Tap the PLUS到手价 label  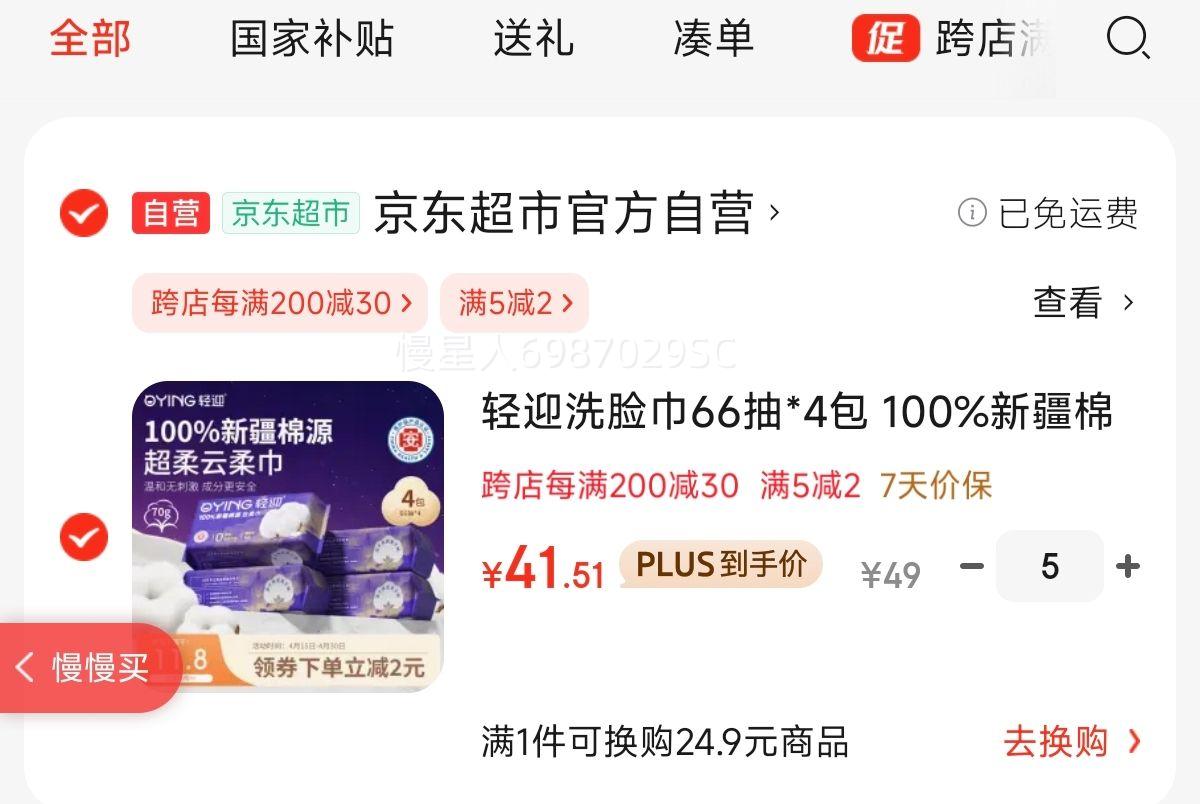721,565
